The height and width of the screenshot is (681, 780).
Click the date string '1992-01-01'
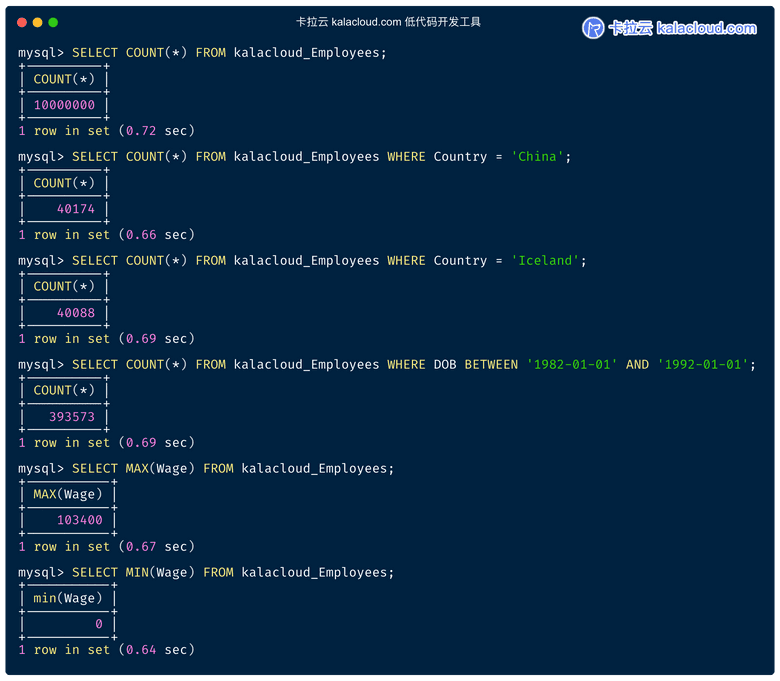[x=702, y=365]
